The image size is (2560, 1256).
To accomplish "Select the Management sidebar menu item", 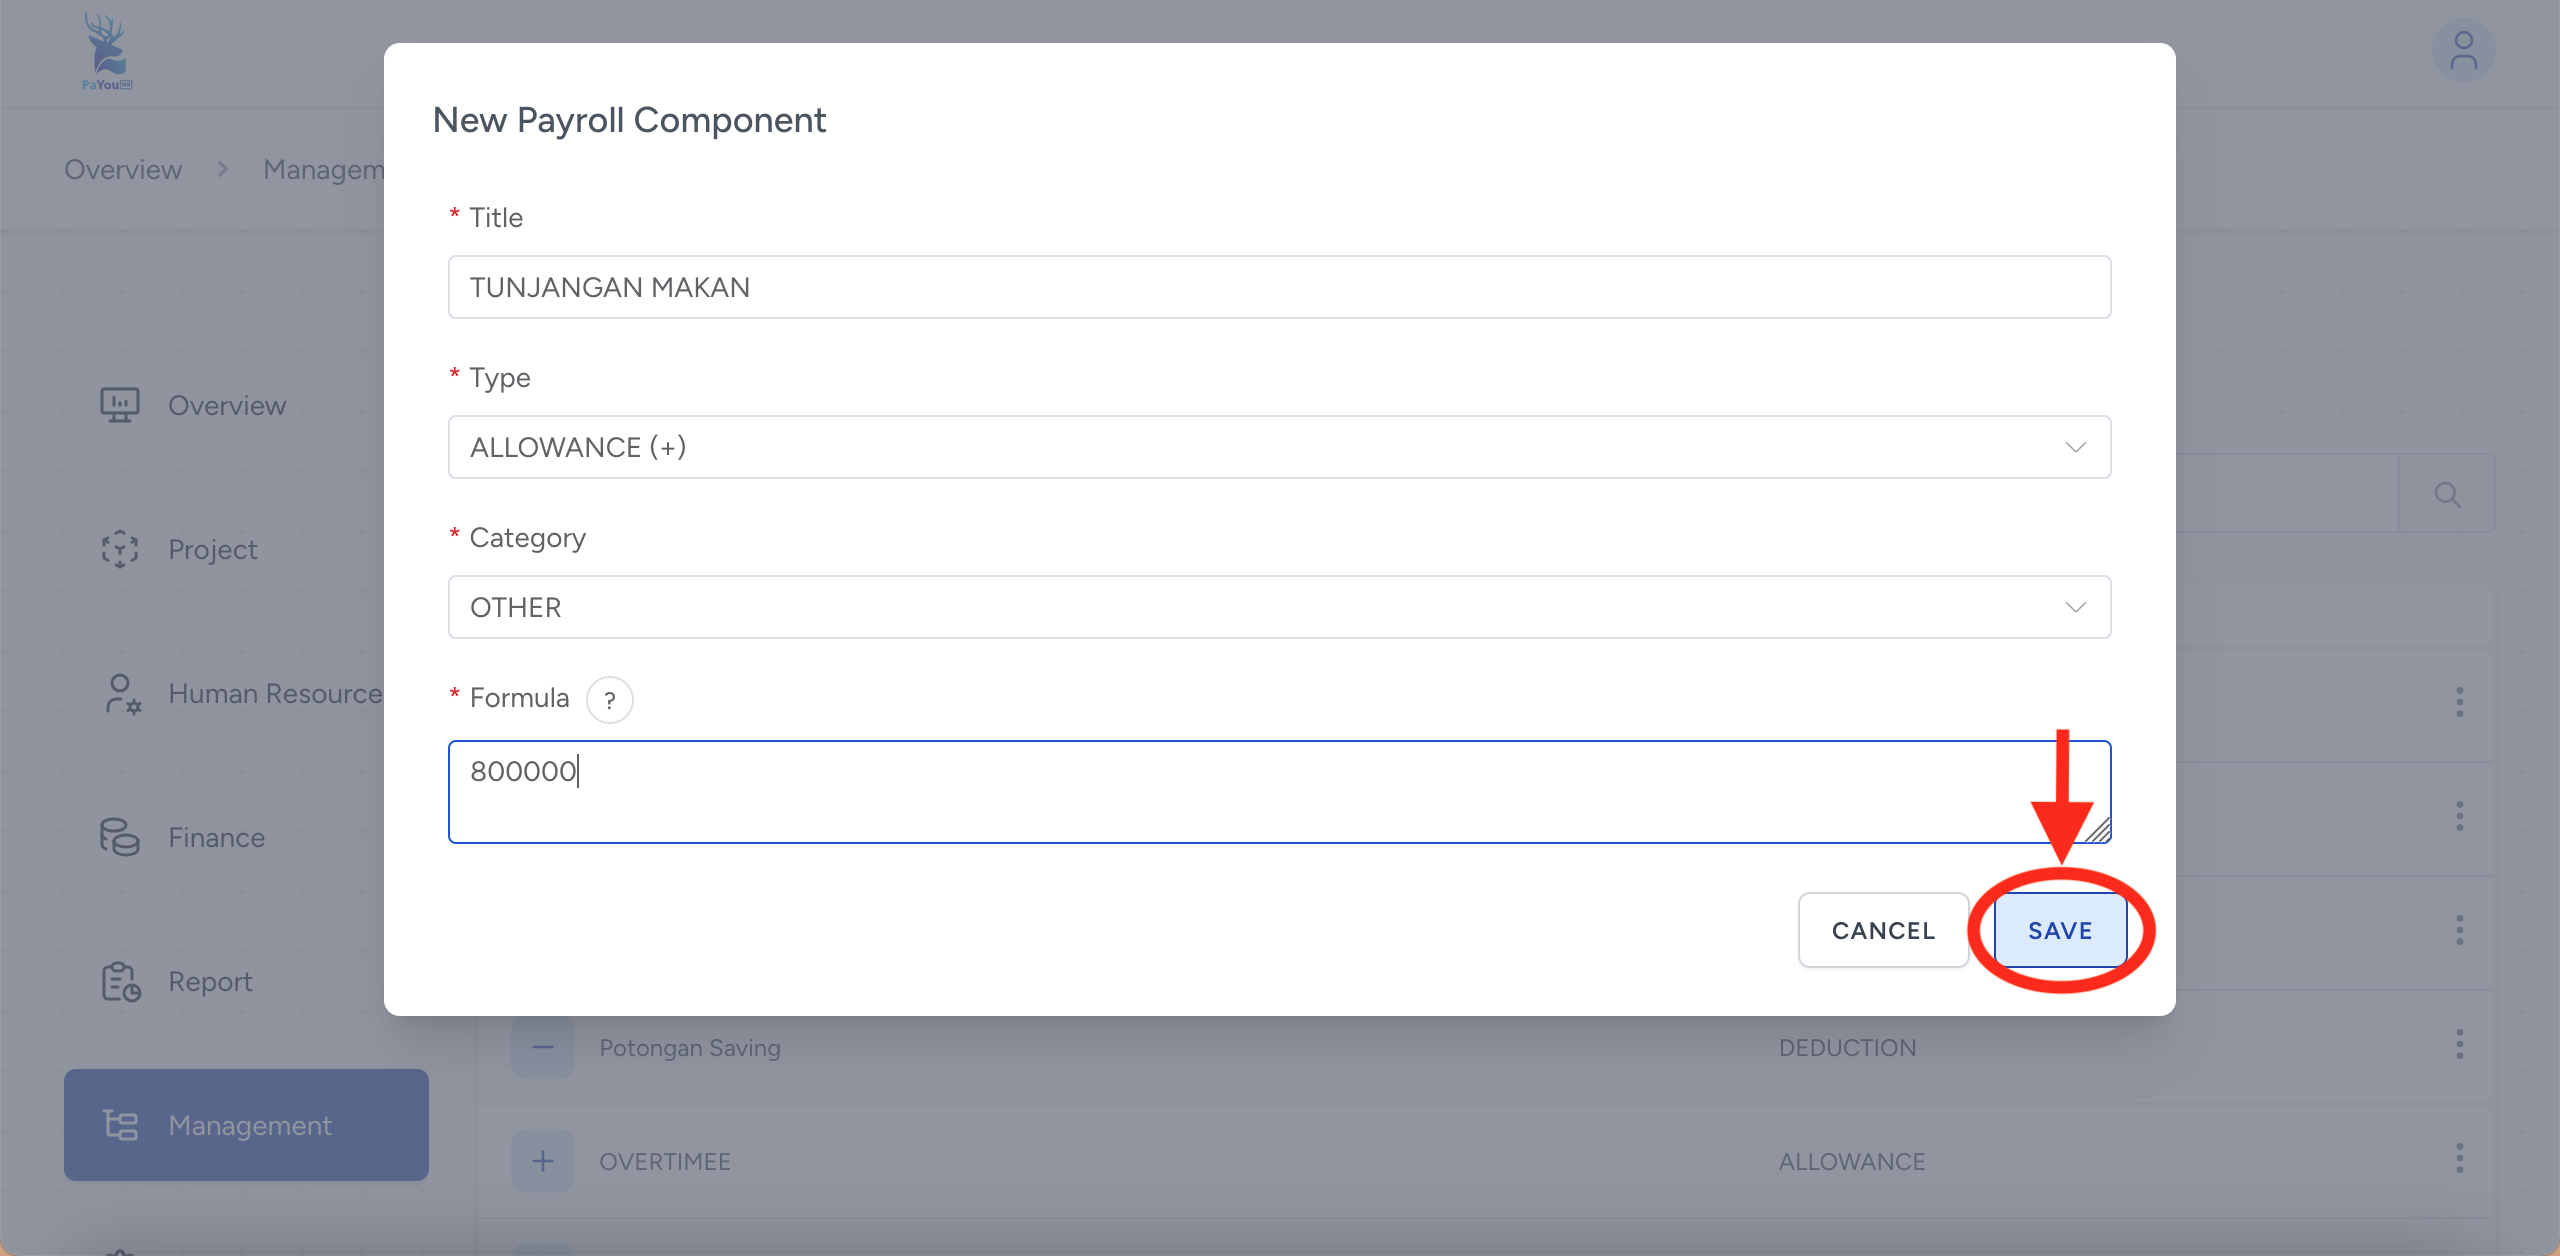I will (x=246, y=1125).
